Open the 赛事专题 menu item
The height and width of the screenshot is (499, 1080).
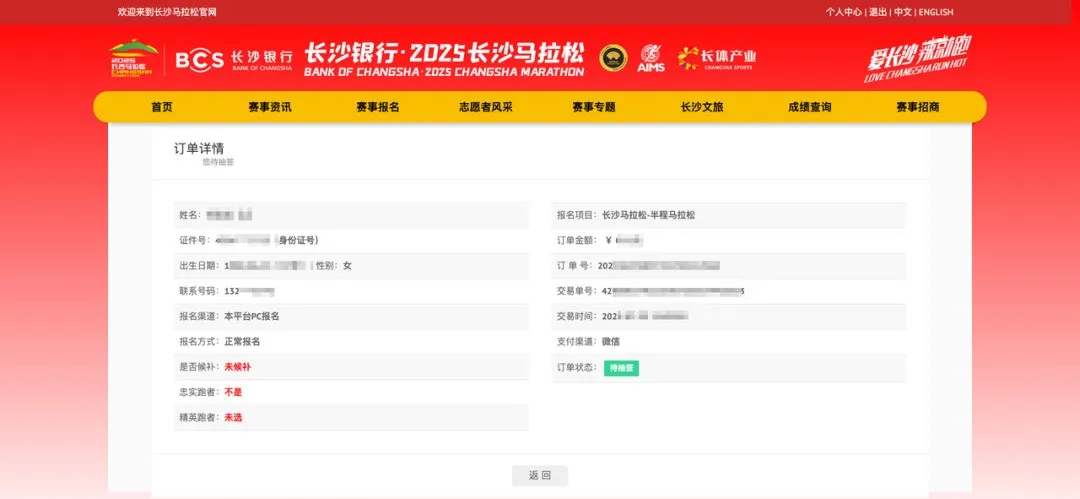pos(594,108)
